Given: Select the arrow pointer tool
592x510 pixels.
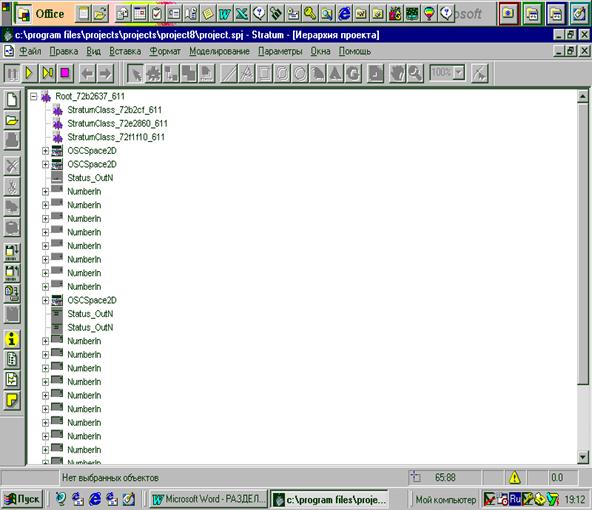Looking at the screenshot, I should pos(135,73).
